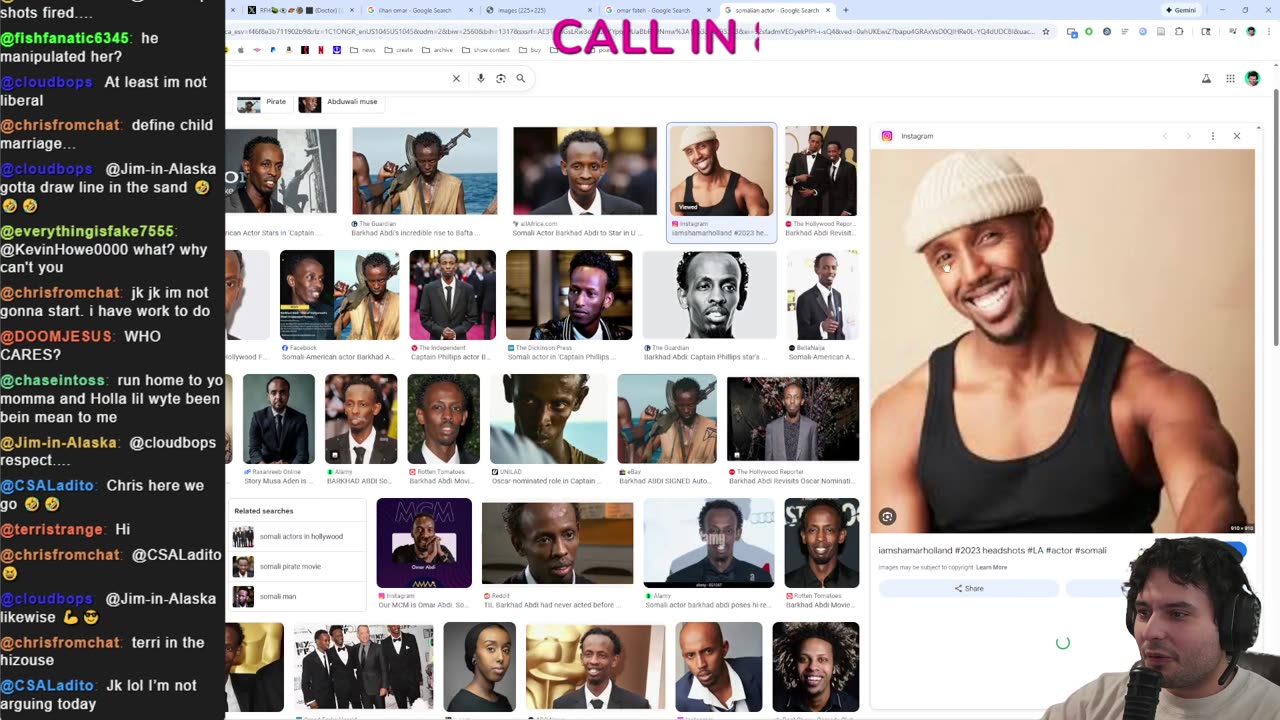Open iamshamarholland #2023 headshots caption link
Screen dimensions: 1280x720
click(x=992, y=550)
